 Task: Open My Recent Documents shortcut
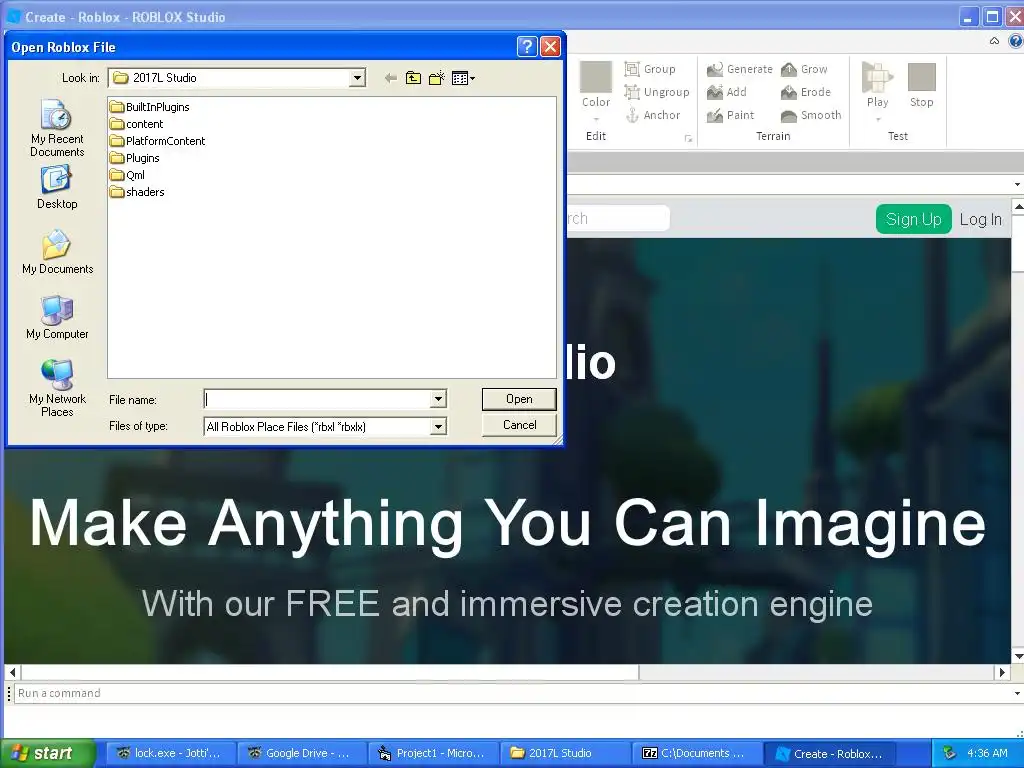point(57,129)
